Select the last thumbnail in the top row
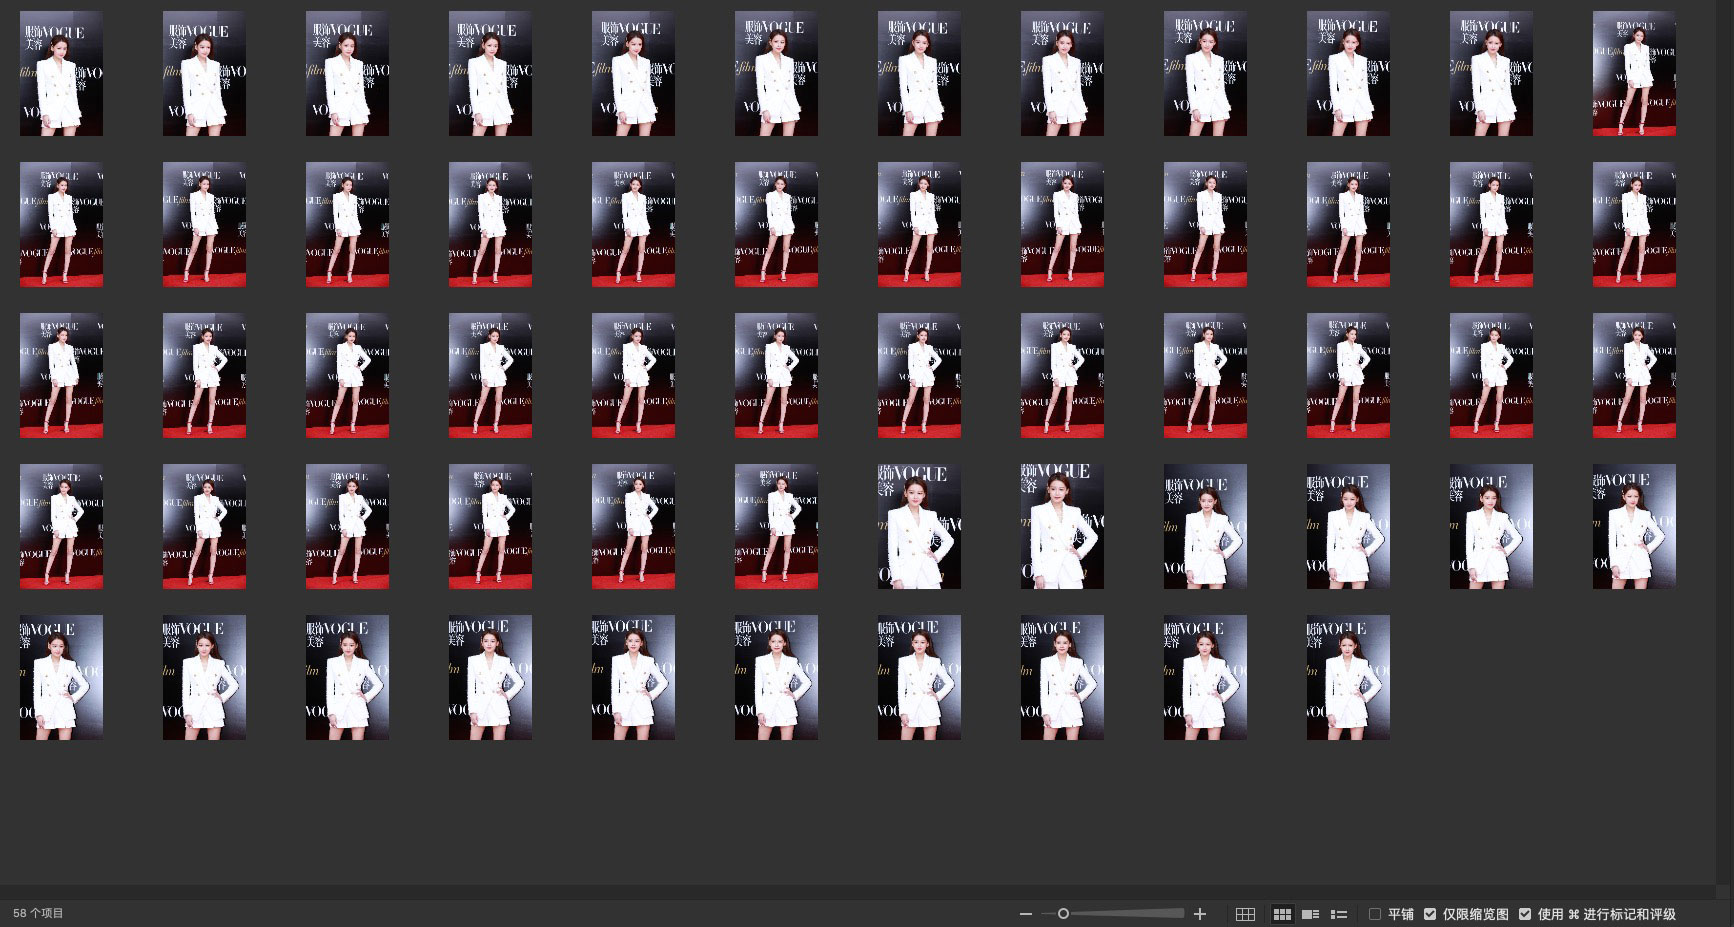The width and height of the screenshot is (1734, 927). coord(1634,73)
